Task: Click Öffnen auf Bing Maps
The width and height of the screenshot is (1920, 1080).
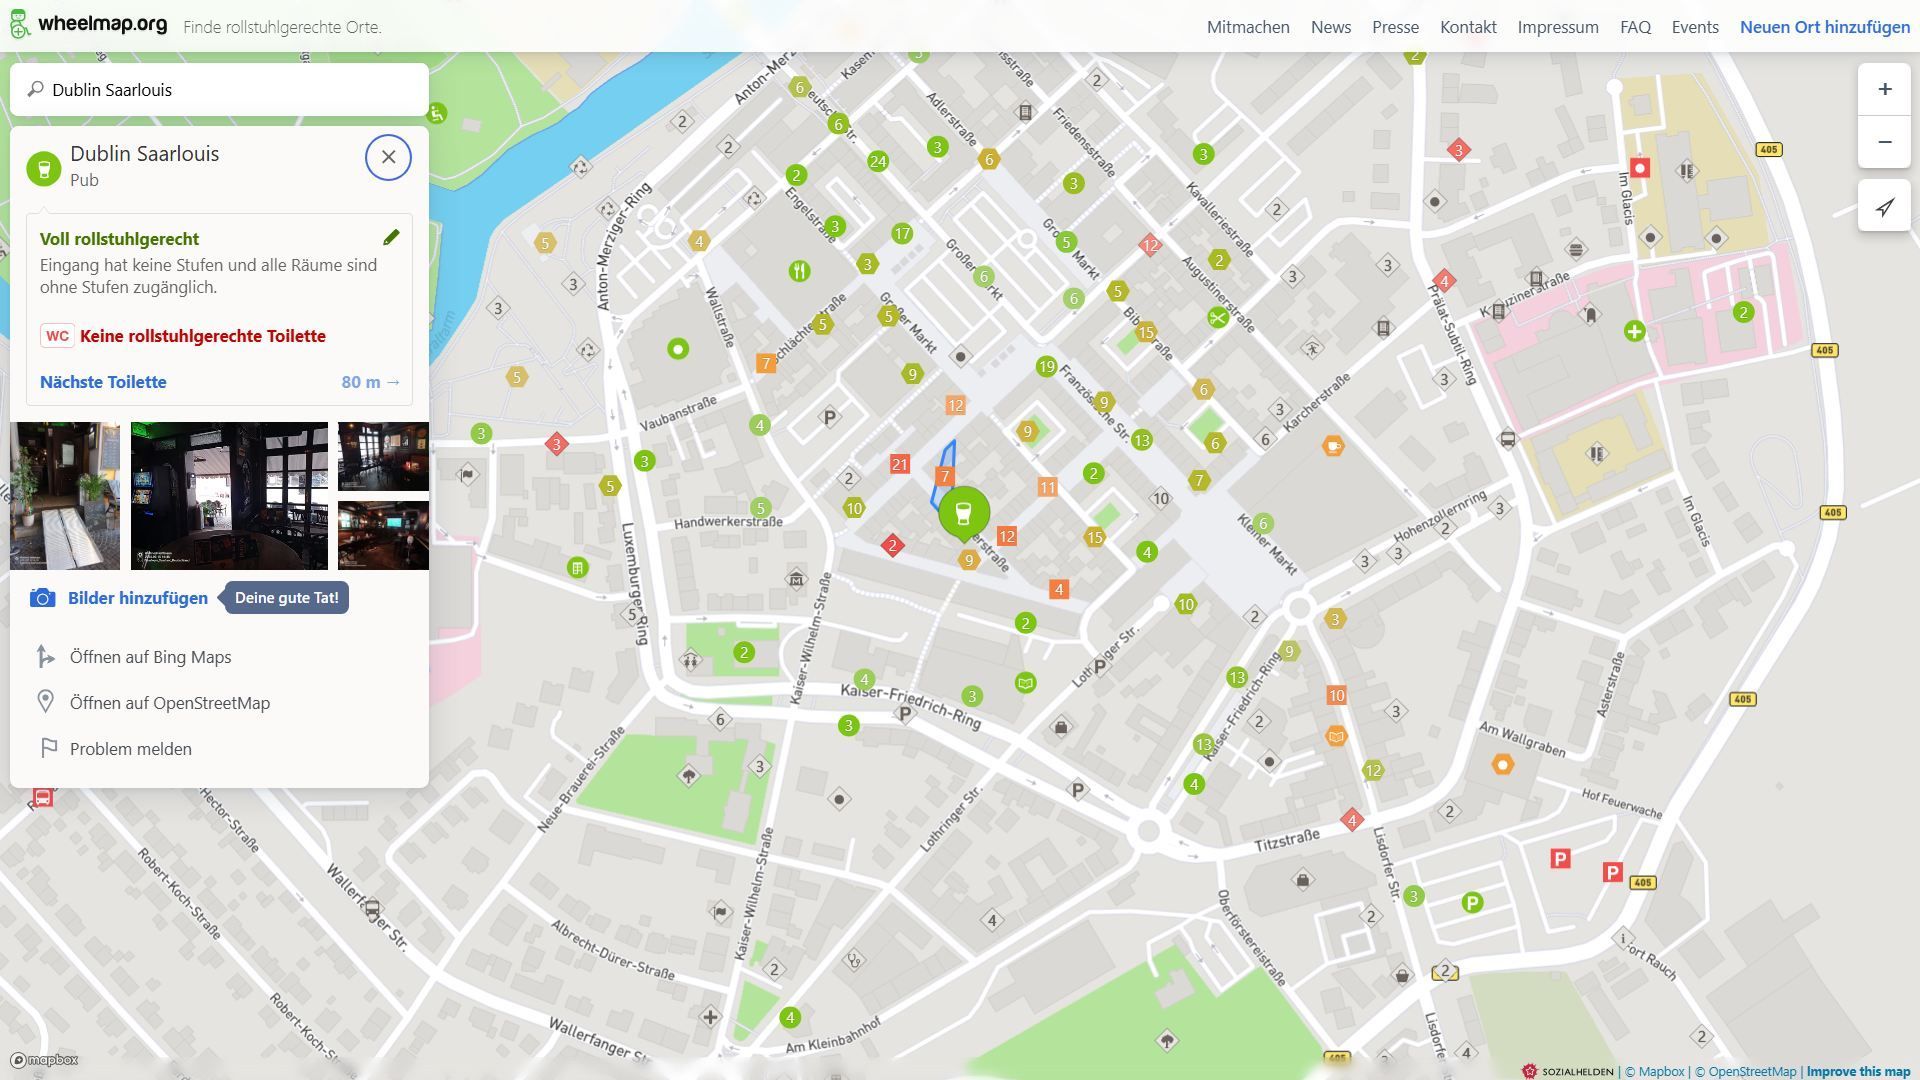Action: click(x=150, y=657)
